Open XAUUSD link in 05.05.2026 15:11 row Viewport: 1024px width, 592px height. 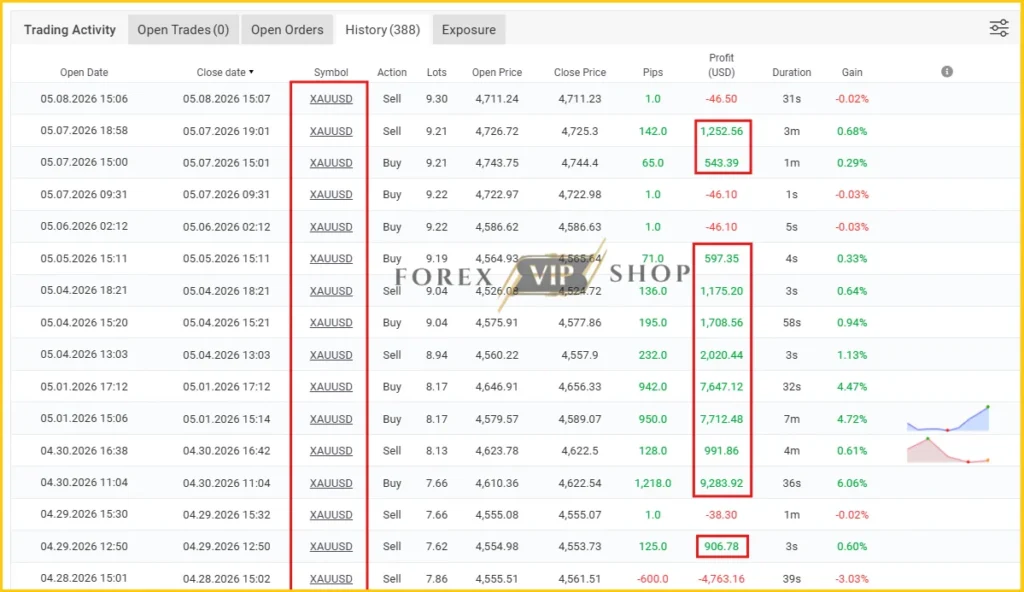(331, 259)
